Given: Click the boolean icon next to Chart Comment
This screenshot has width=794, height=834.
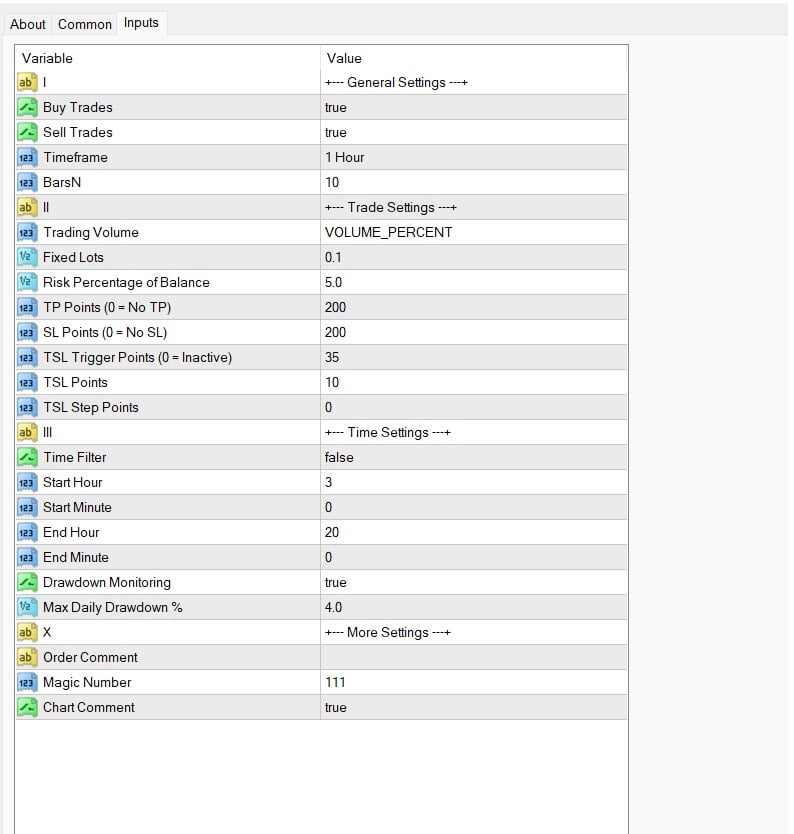Looking at the screenshot, I should (x=27, y=707).
